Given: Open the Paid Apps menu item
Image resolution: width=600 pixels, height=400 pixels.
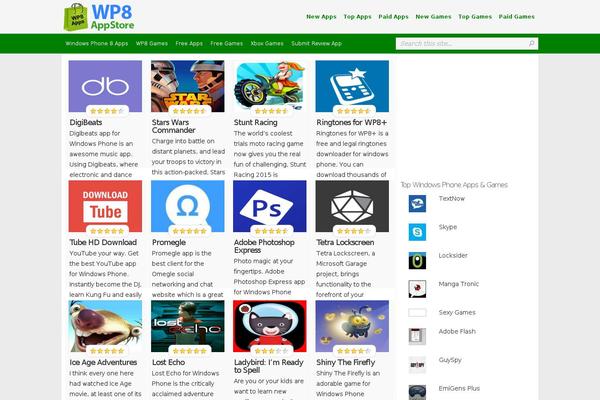Looking at the screenshot, I should (393, 17).
